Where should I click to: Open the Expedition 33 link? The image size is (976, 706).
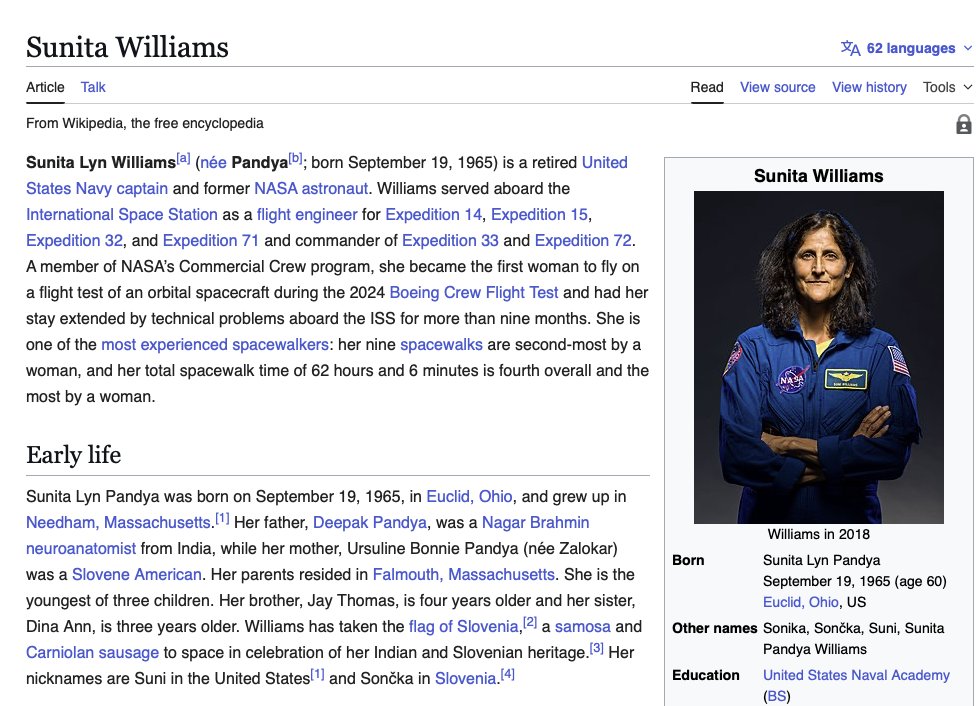450,241
